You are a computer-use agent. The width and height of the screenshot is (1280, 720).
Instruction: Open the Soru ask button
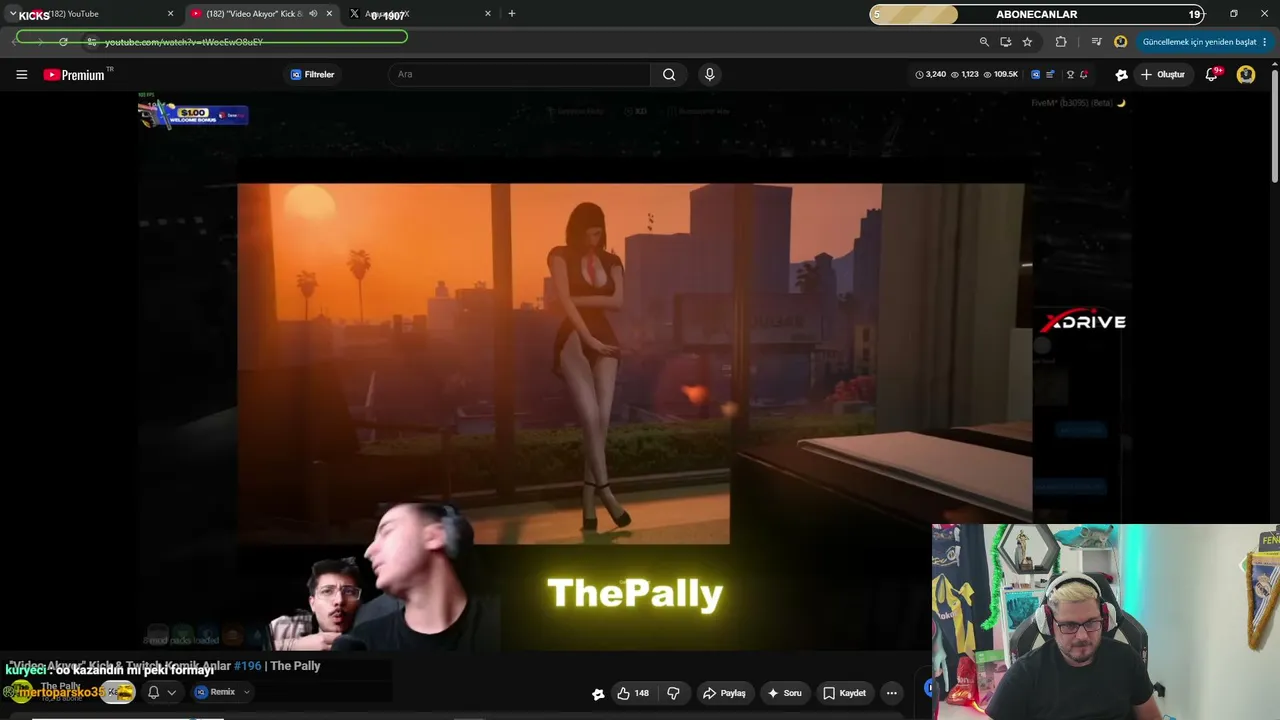pos(784,693)
